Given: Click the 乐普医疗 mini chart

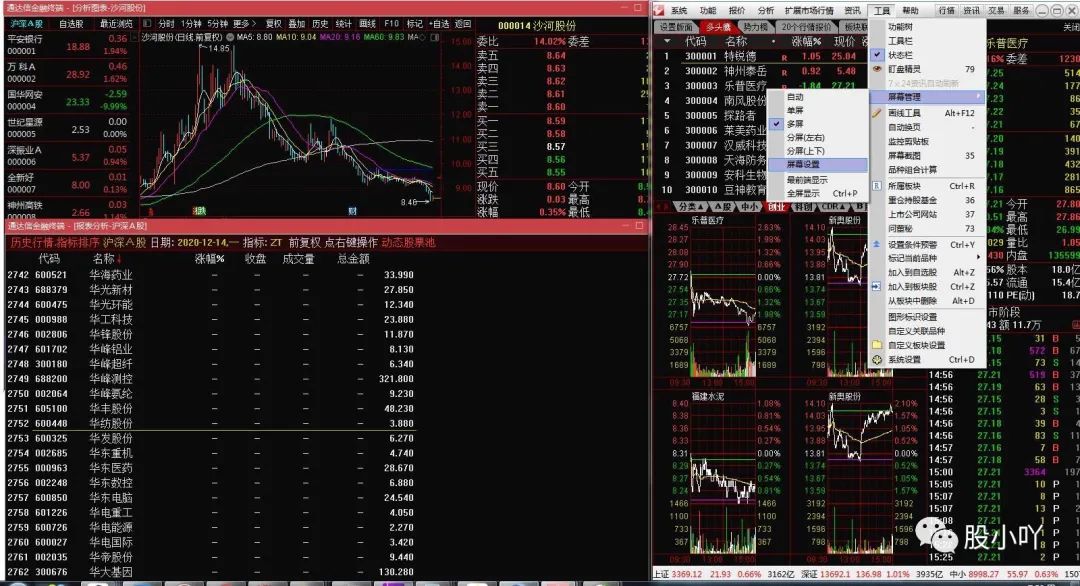Looking at the screenshot, I should click(x=723, y=299).
